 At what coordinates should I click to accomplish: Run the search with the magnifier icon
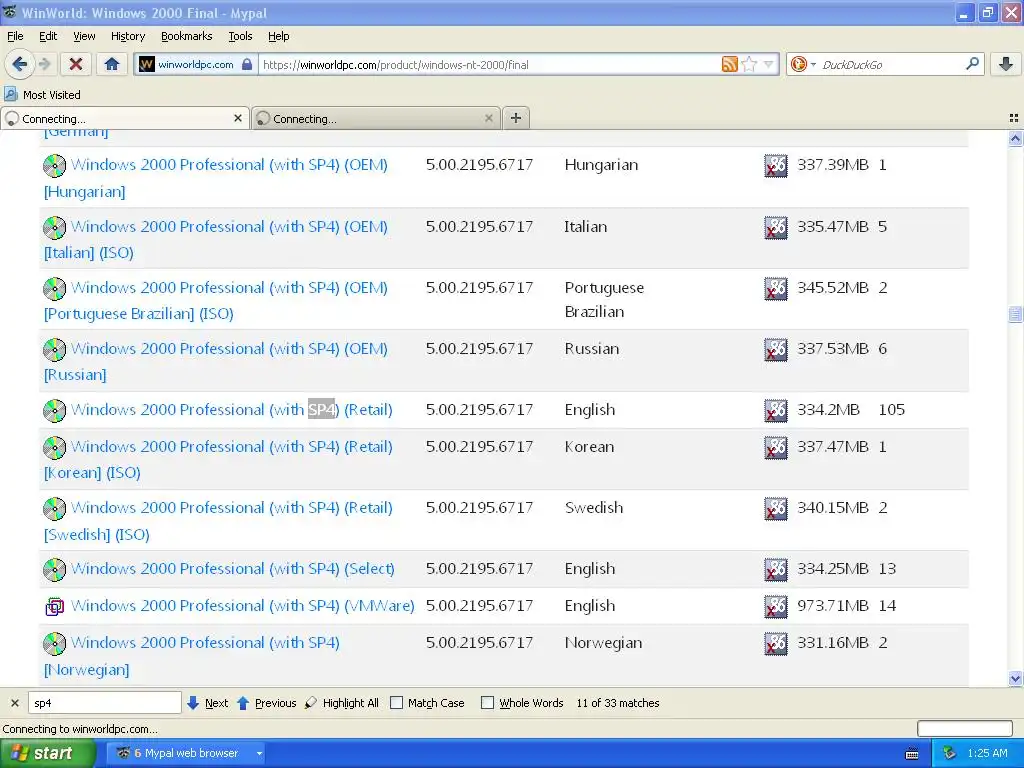972,64
